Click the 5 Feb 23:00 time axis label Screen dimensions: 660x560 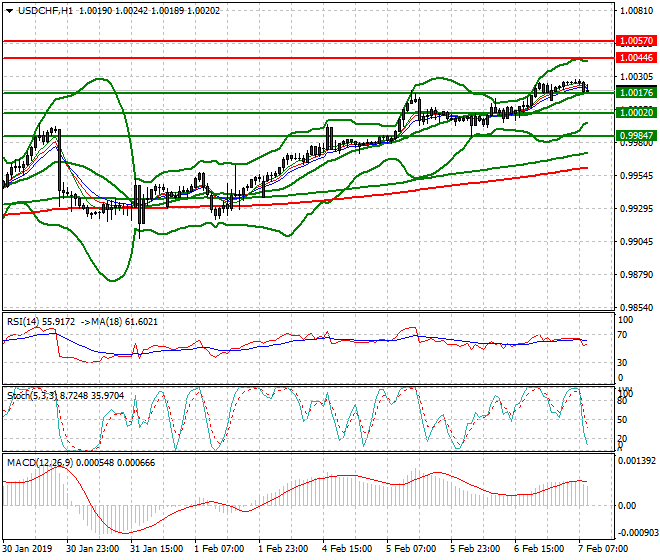475,549
